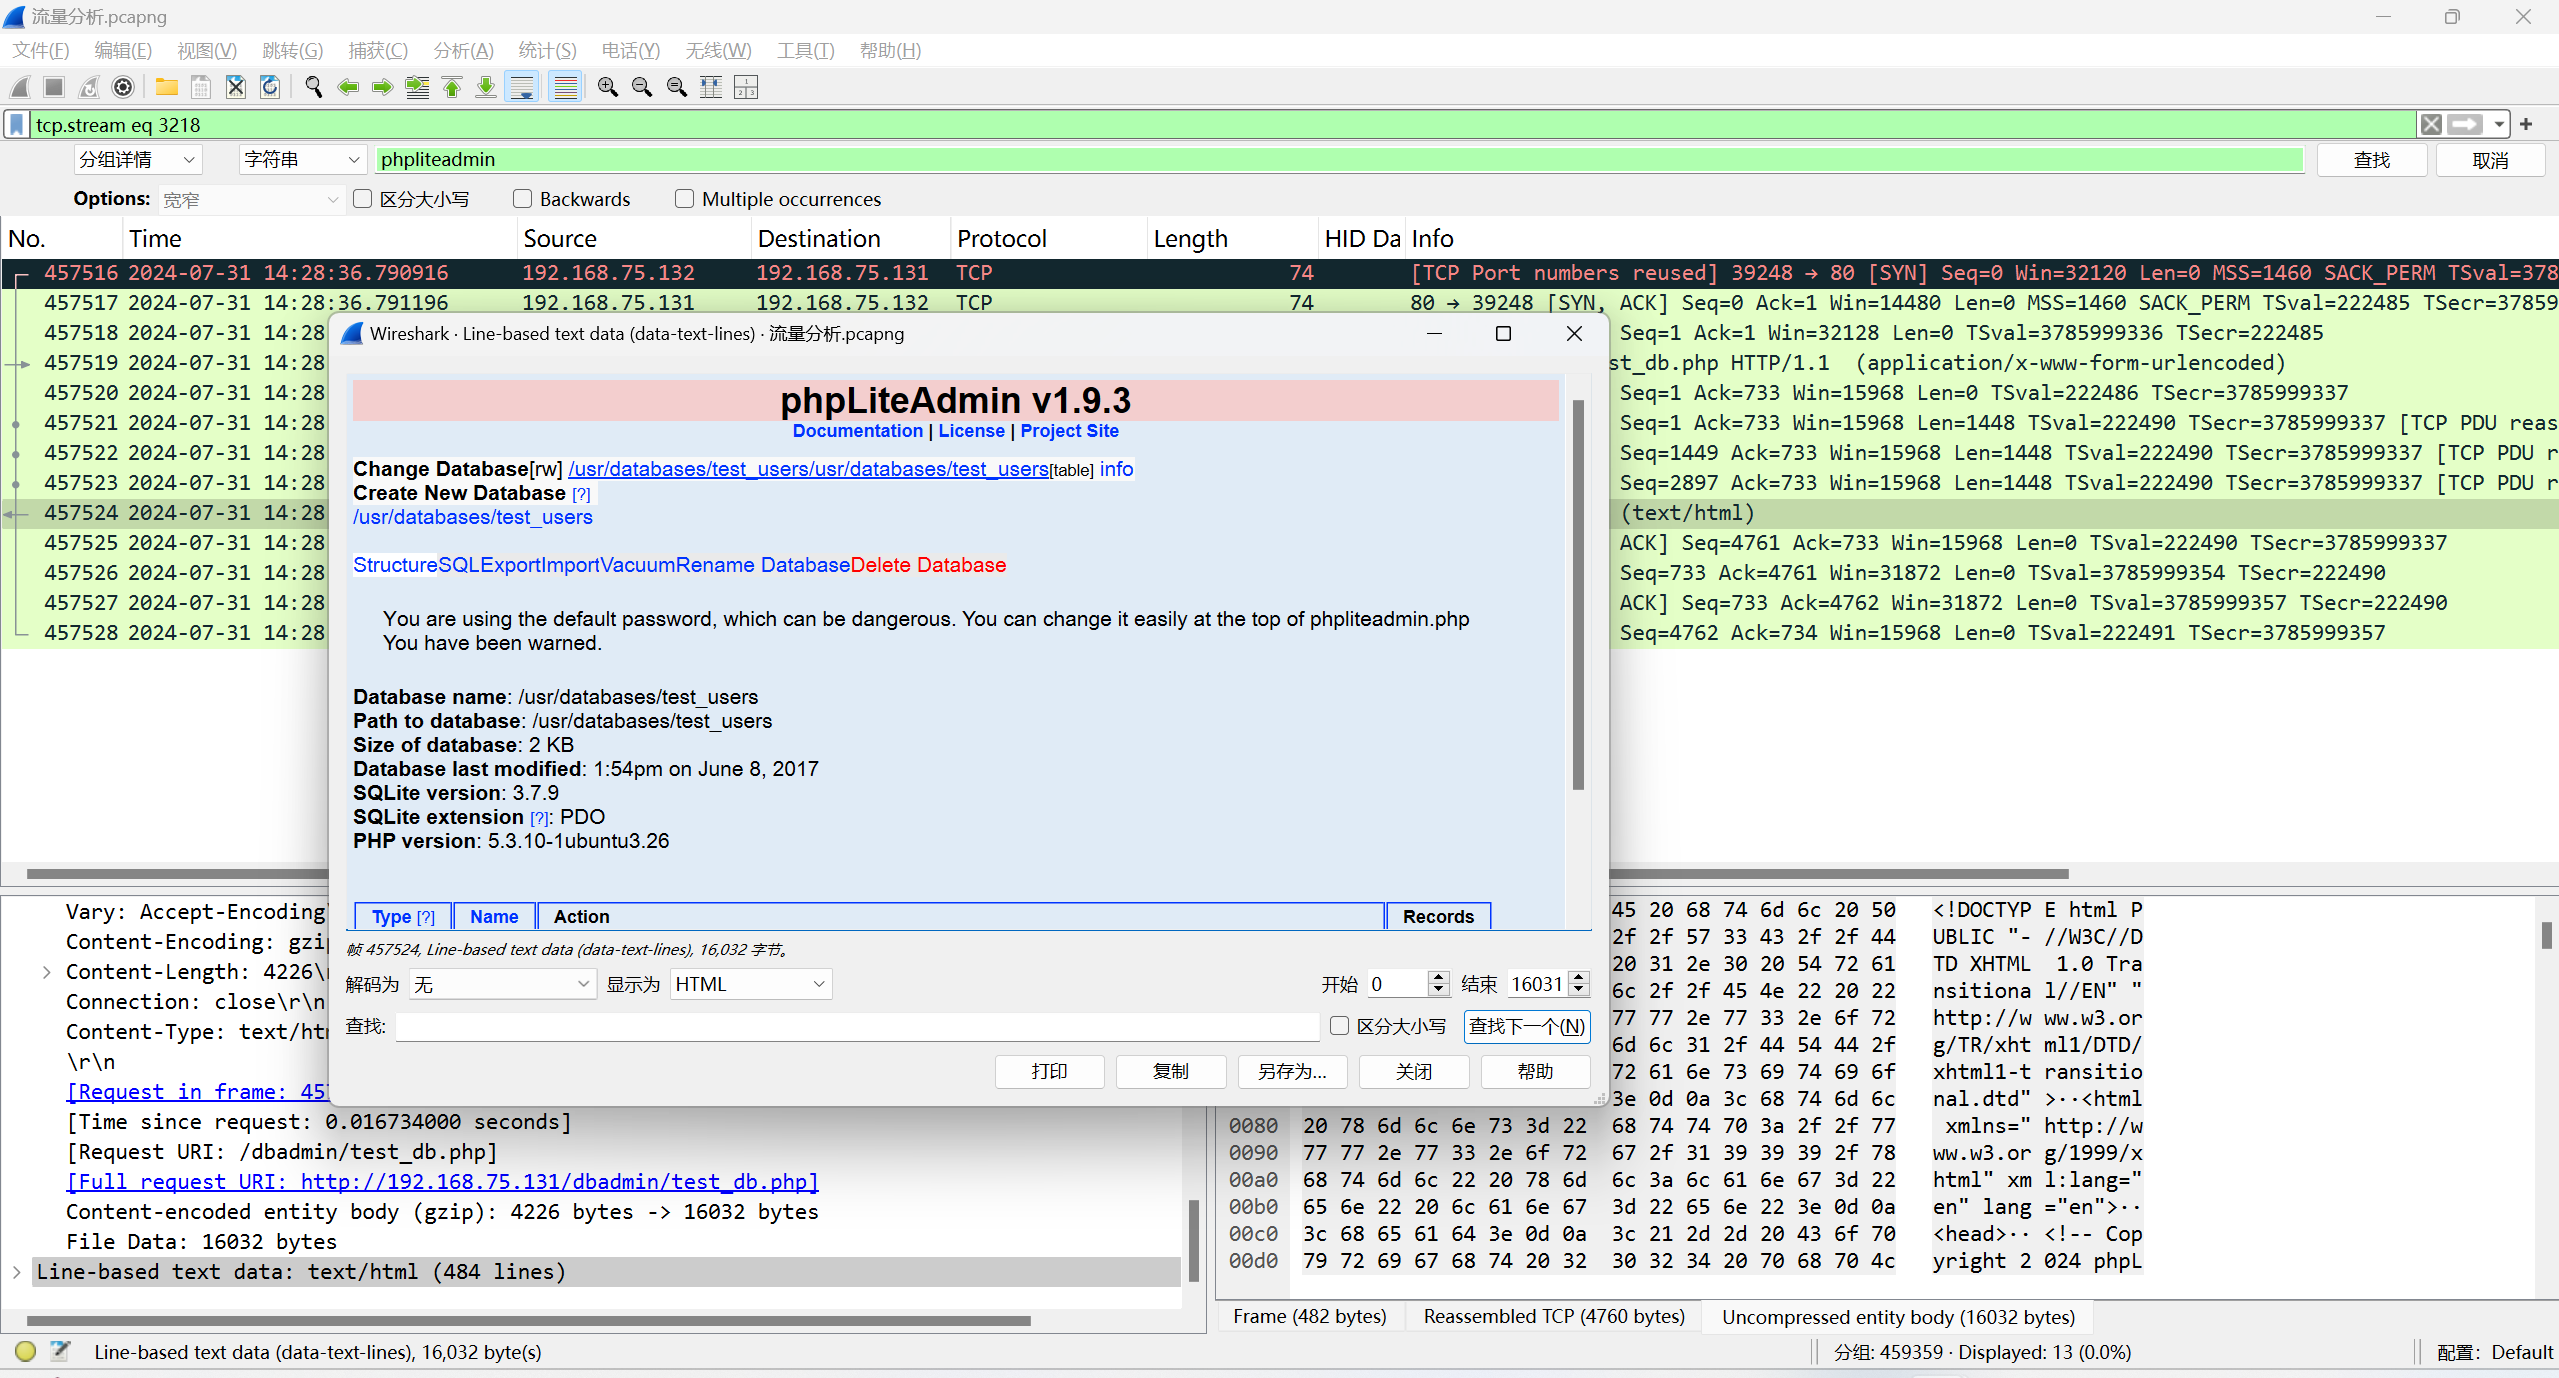Reload the capture file icon
2559x1378 pixels.
[270, 88]
